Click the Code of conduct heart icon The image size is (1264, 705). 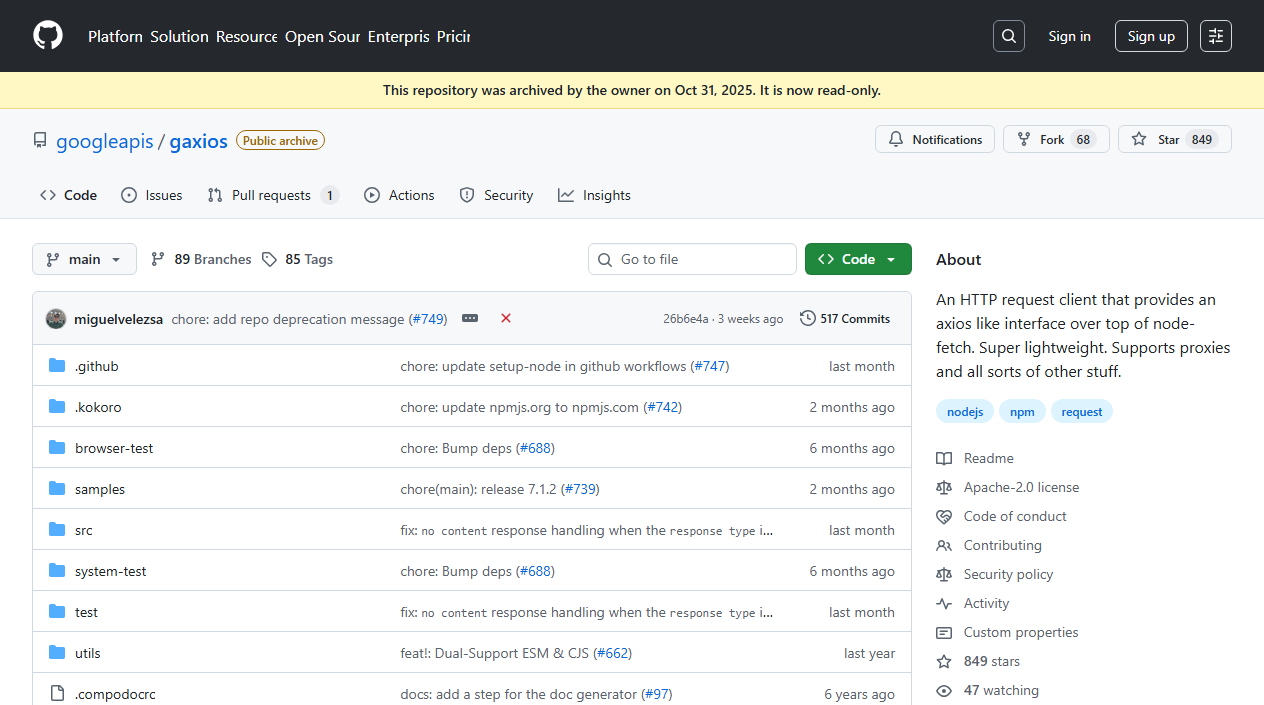pos(944,516)
